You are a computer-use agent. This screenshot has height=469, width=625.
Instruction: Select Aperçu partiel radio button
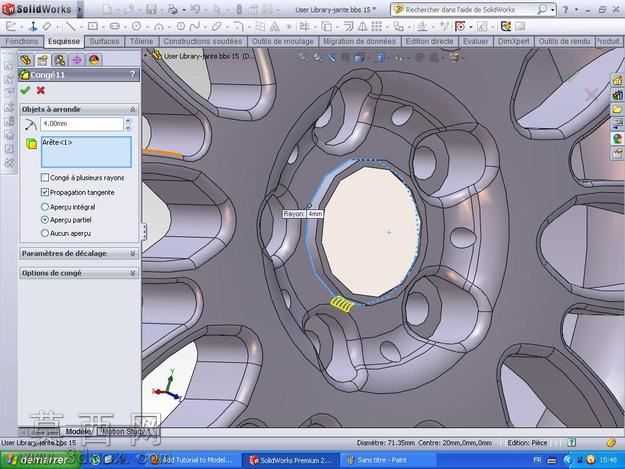45,220
